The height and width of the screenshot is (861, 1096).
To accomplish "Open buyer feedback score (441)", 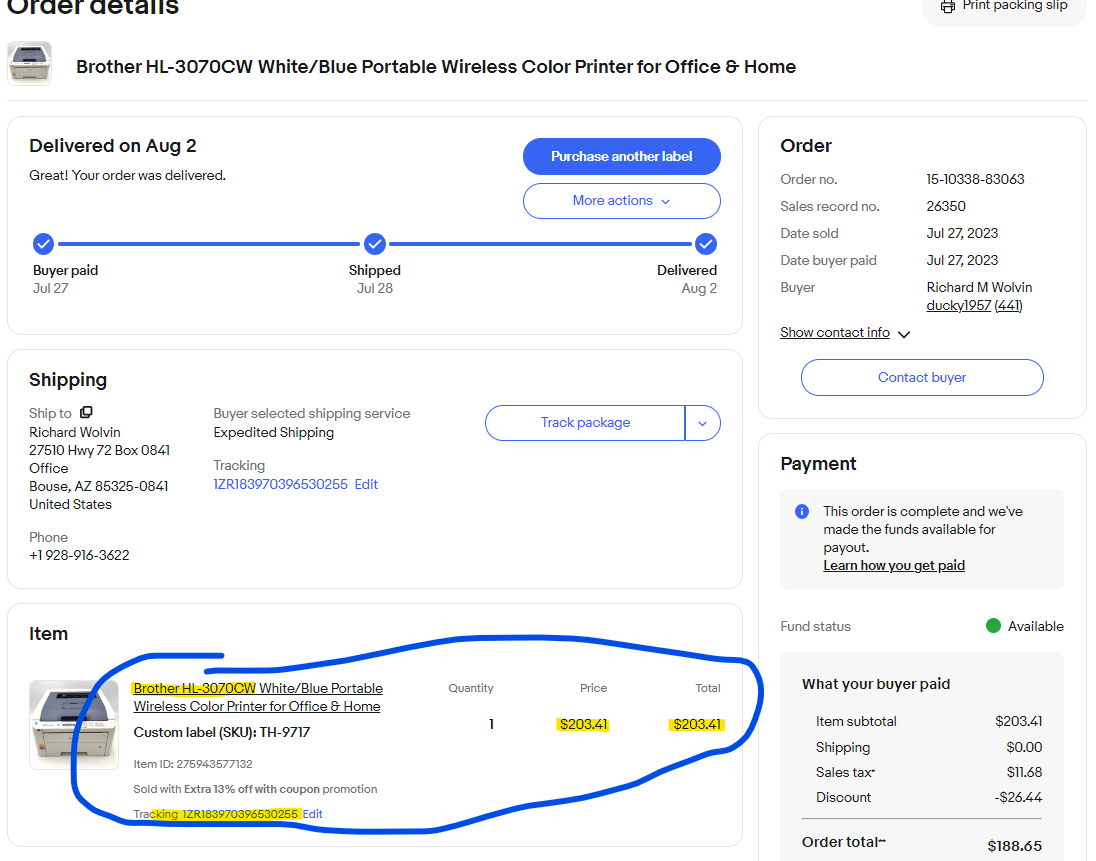I will pos(1008,305).
